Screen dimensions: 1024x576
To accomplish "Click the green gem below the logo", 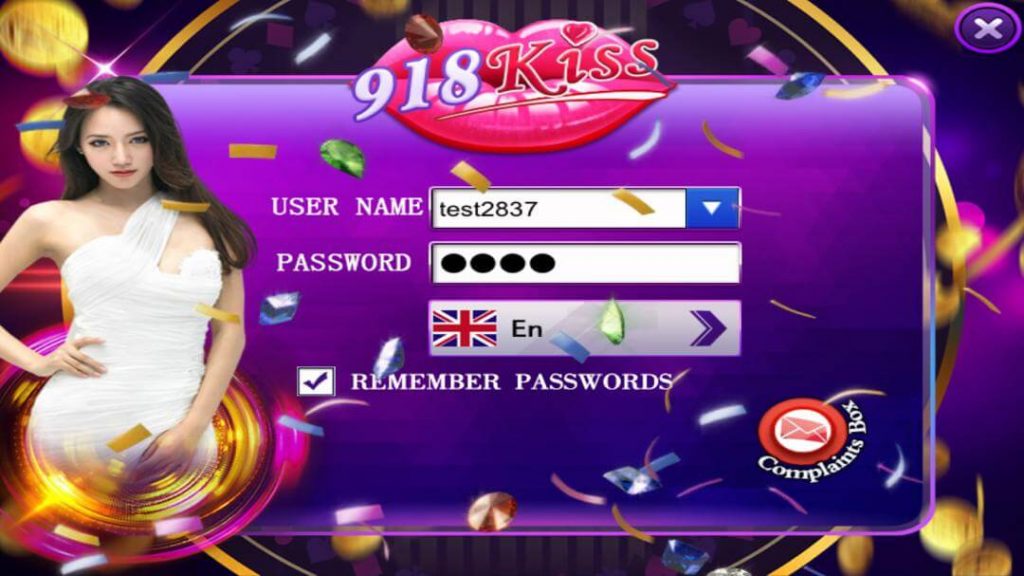I will [x=343, y=158].
